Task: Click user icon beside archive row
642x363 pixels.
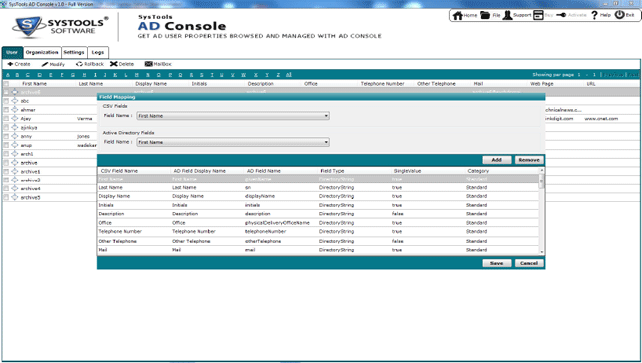Action: coord(15,162)
